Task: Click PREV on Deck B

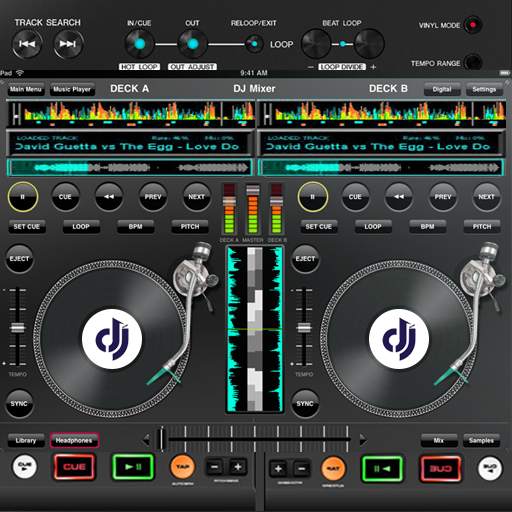Action: [x=443, y=197]
